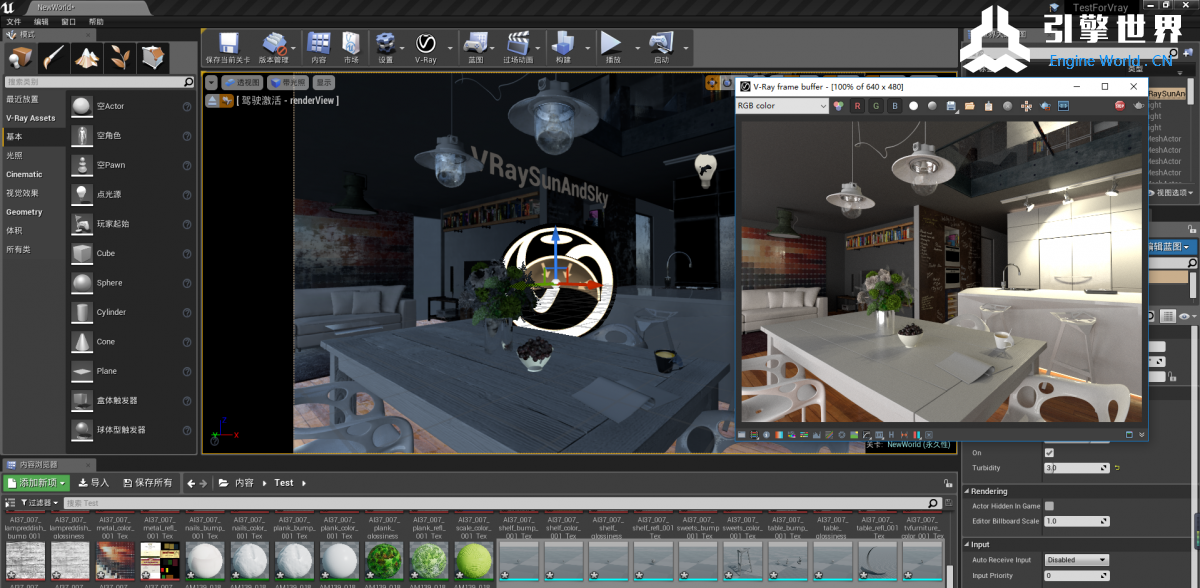
Task: Click the 导入 import button
Action: 94,483
